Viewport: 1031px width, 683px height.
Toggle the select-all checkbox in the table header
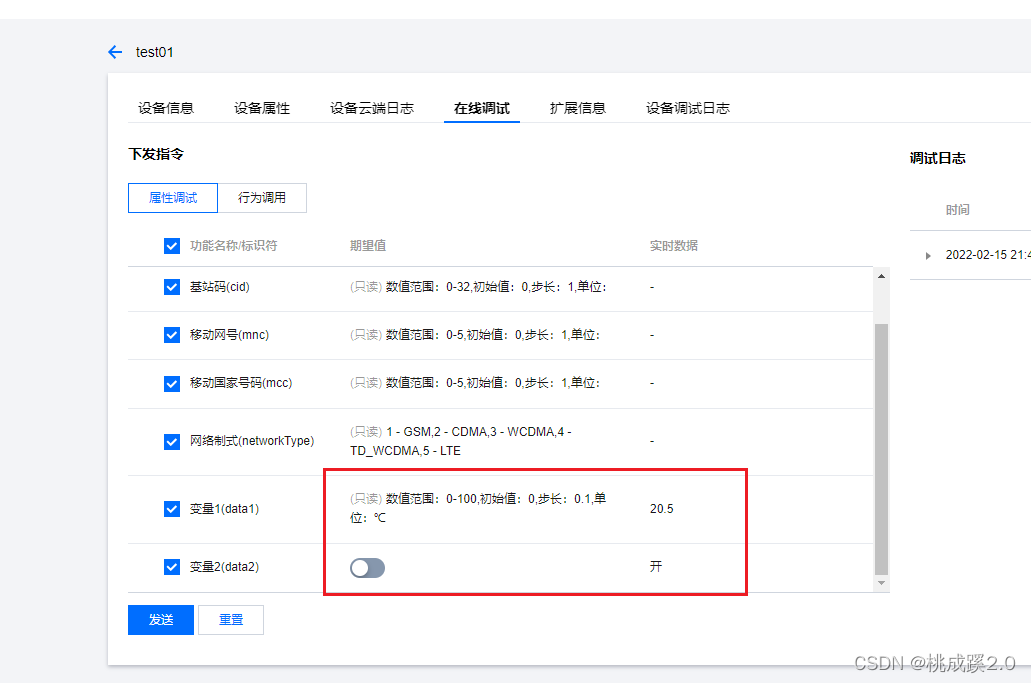[171, 245]
